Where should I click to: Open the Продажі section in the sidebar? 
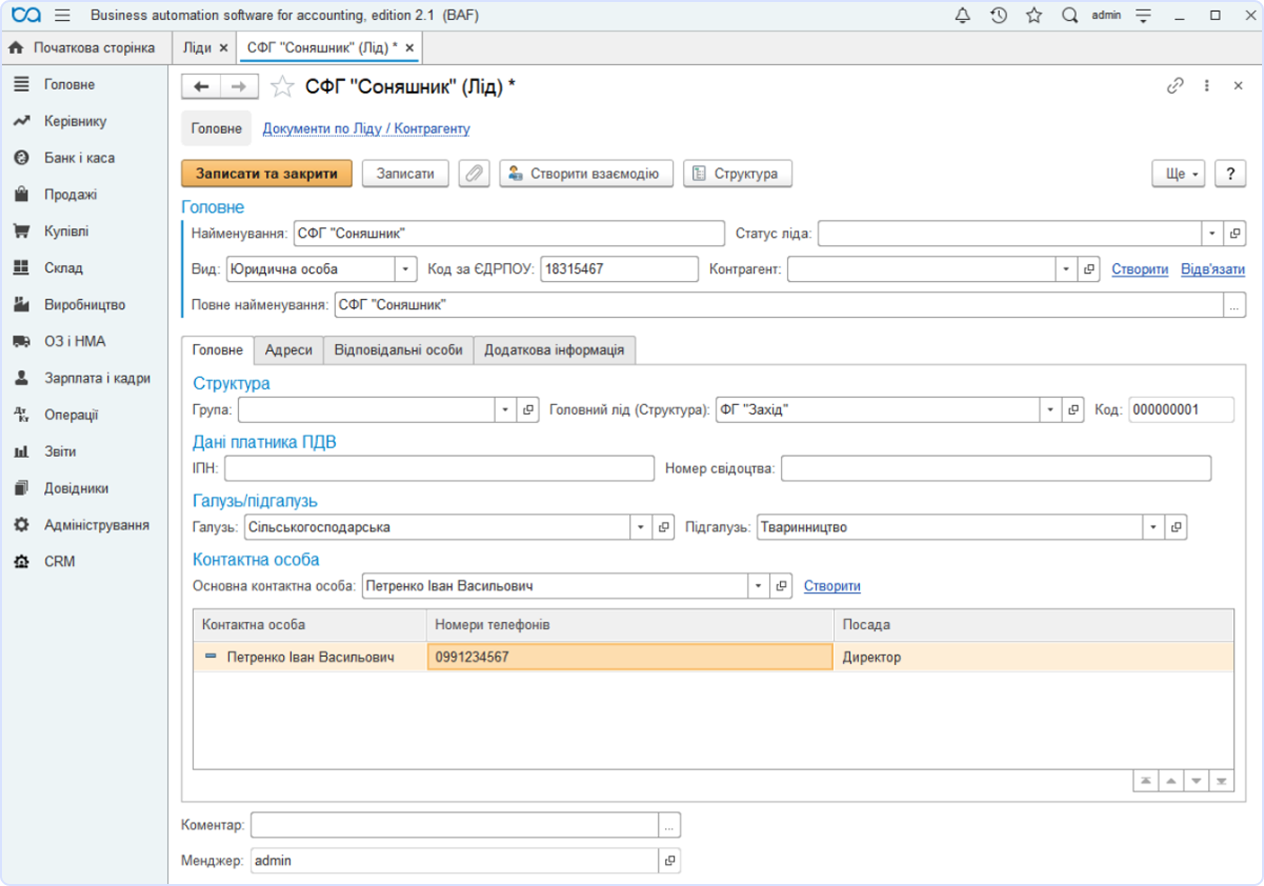[70, 195]
